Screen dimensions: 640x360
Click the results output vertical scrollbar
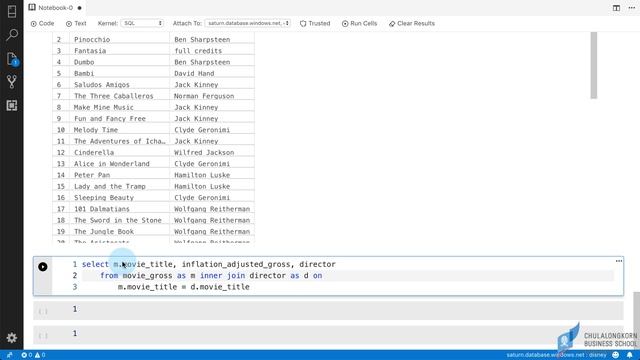pyautogui.click(x=593, y=65)
